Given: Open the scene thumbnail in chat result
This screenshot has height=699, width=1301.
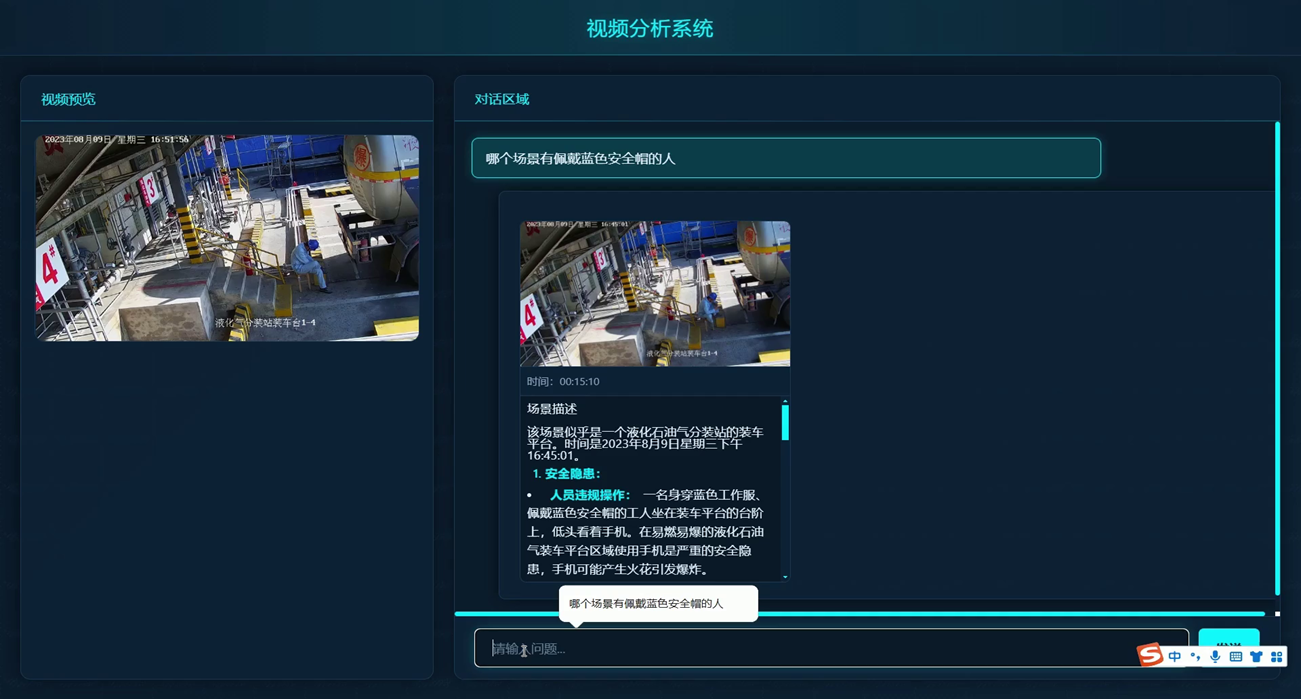Looking at the screenshot, I should [x=654, y=293].
